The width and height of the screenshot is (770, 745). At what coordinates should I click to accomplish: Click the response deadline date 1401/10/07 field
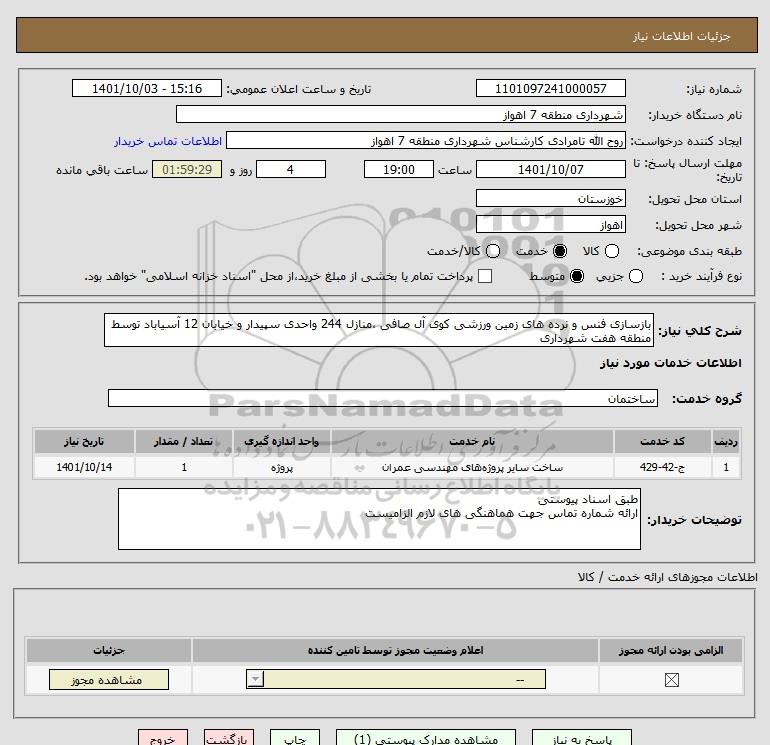(550, 169)
